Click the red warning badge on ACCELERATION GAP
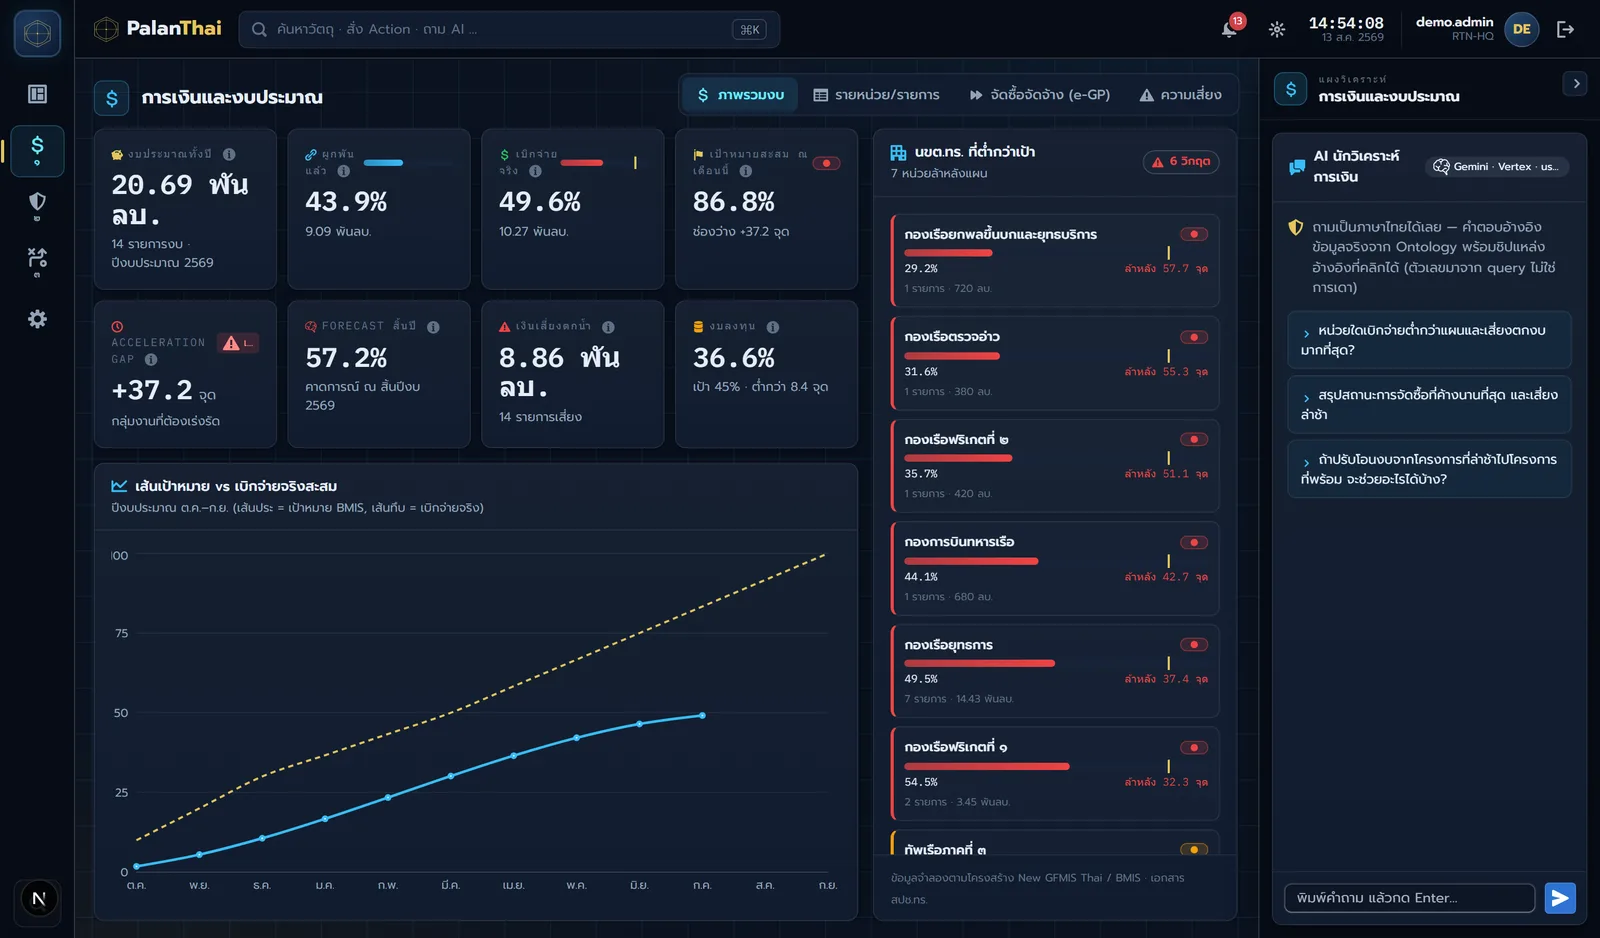1600x938 pixels. click(x=238, y=343)
